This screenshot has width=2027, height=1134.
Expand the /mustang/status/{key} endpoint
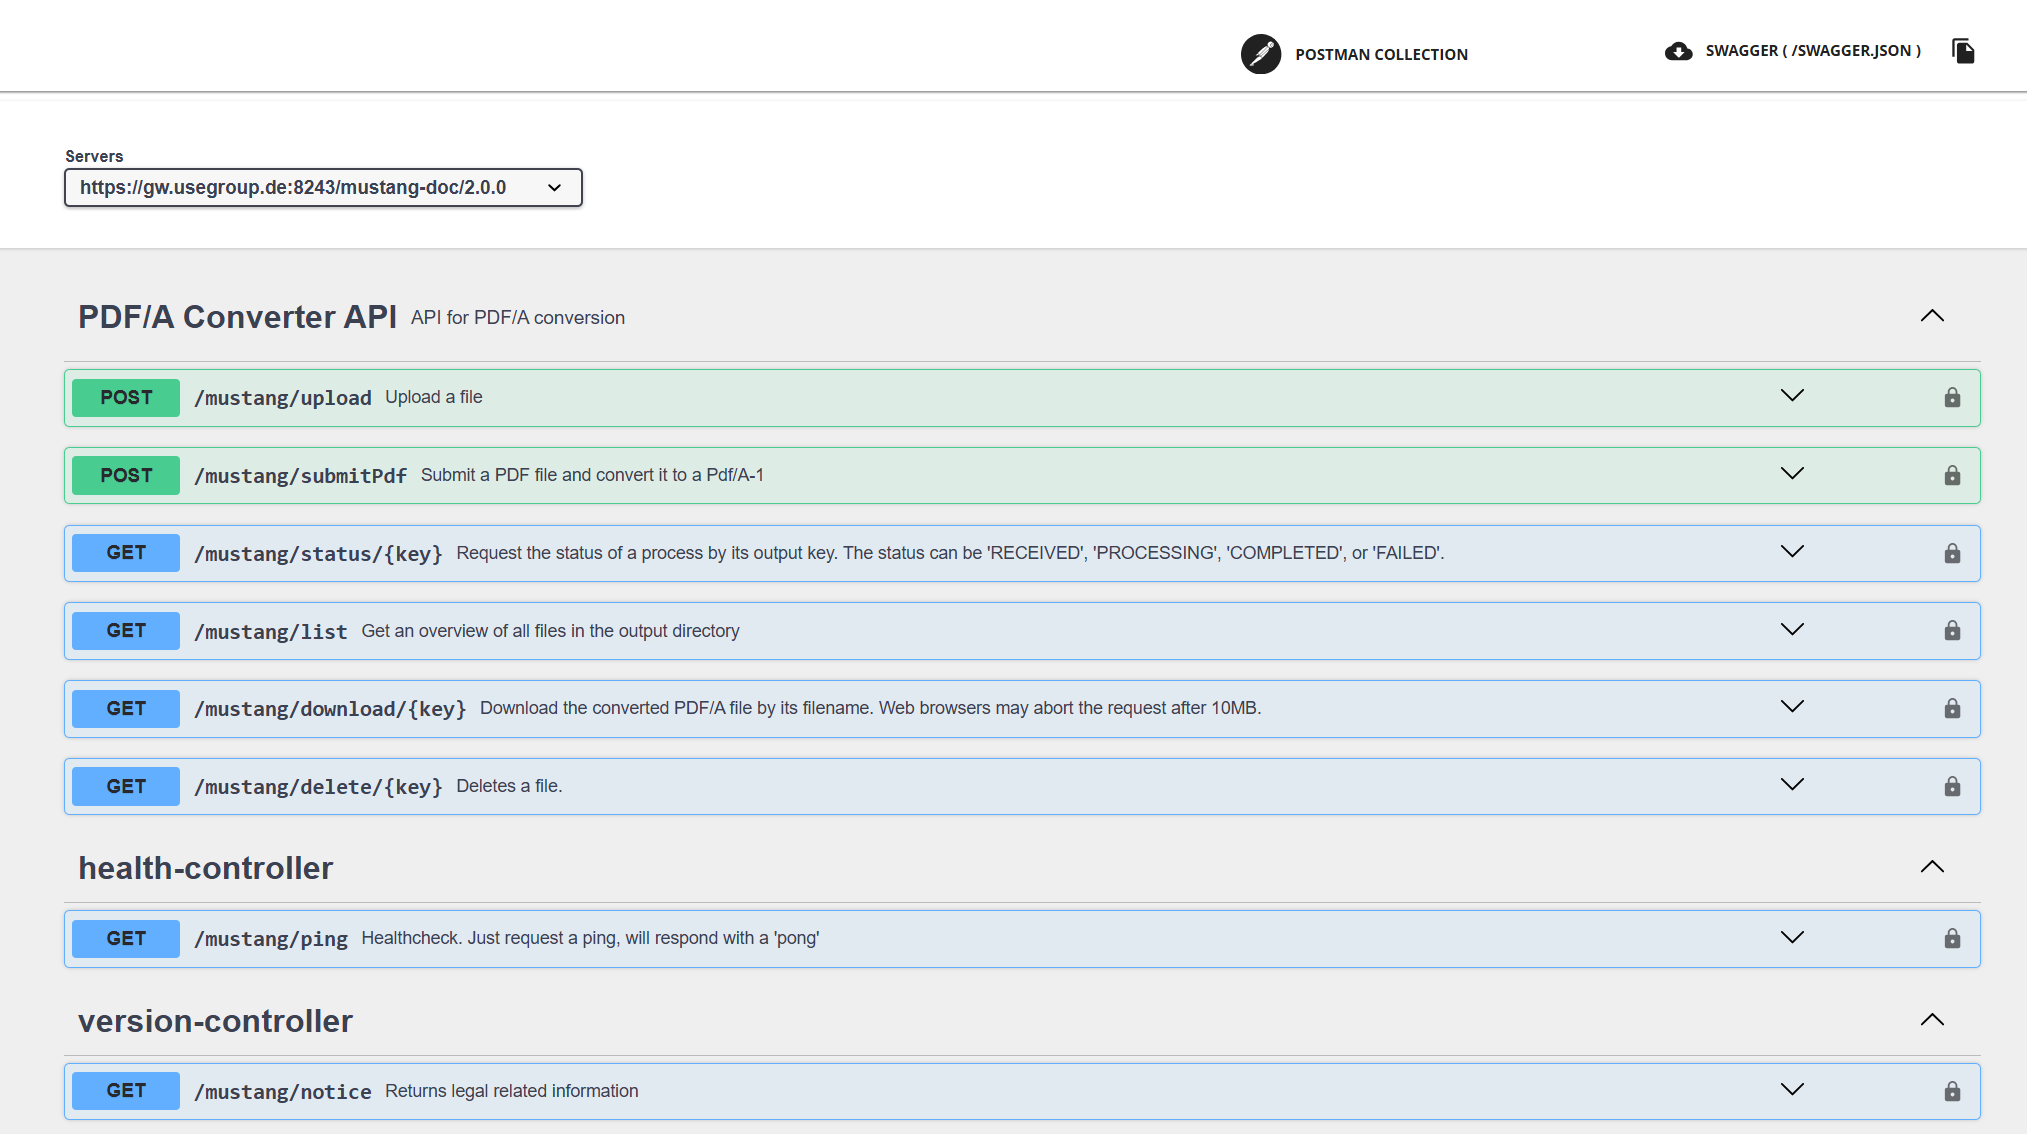tap(1791, 551)
